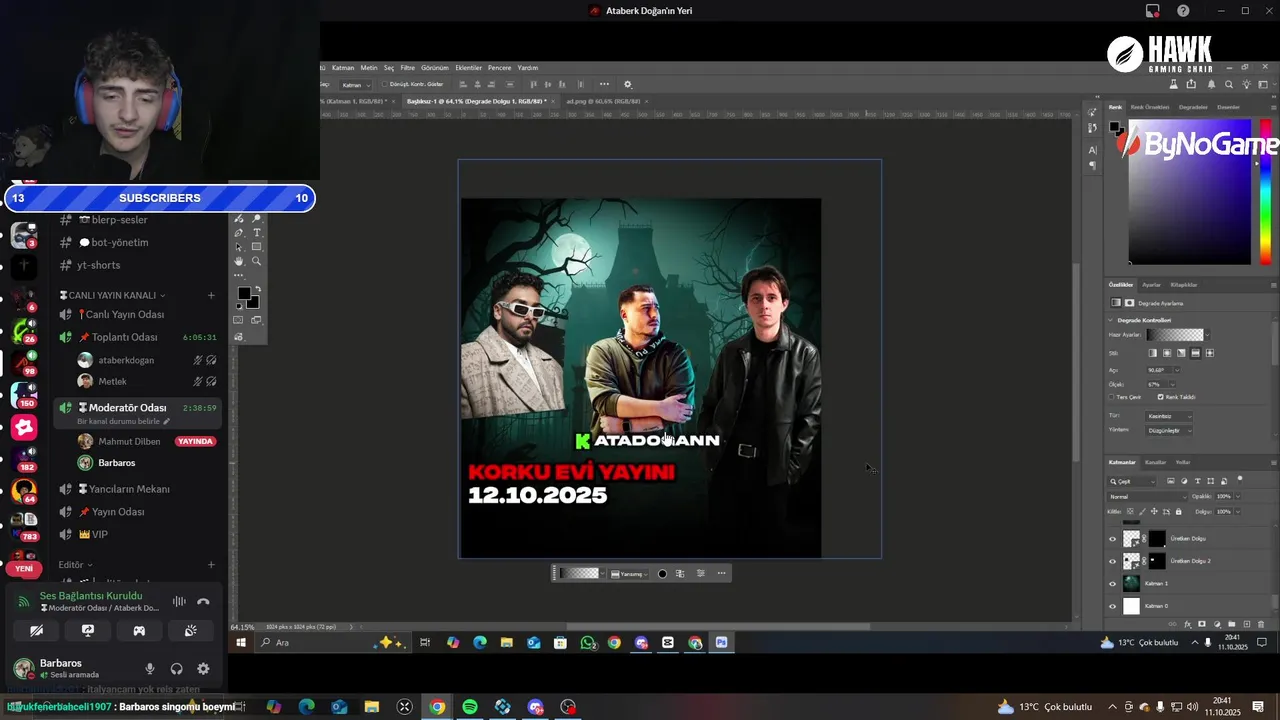The width and height of the screenshot is (1280, 720).
Task: Switch to the Kanallar panel tab
Action: (1155, 462)
